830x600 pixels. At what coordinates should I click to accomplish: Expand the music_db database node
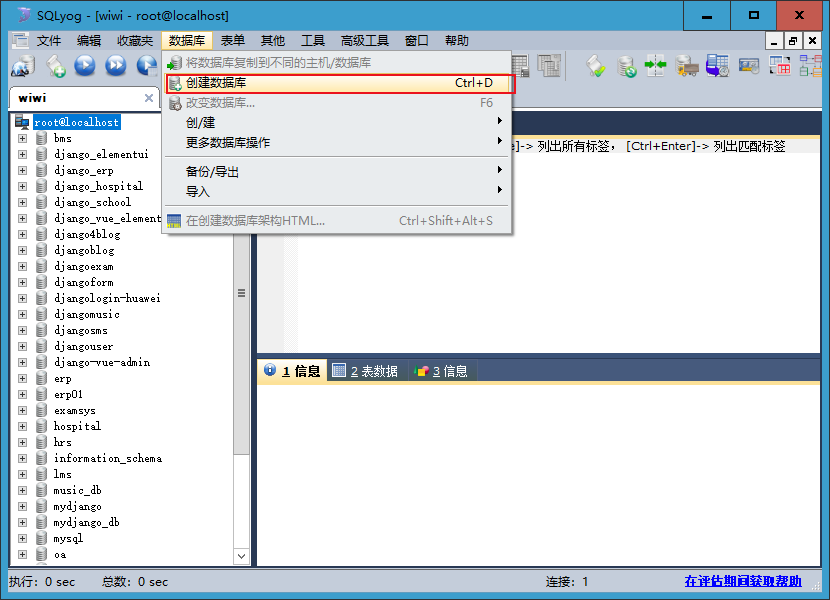[22, 490]
